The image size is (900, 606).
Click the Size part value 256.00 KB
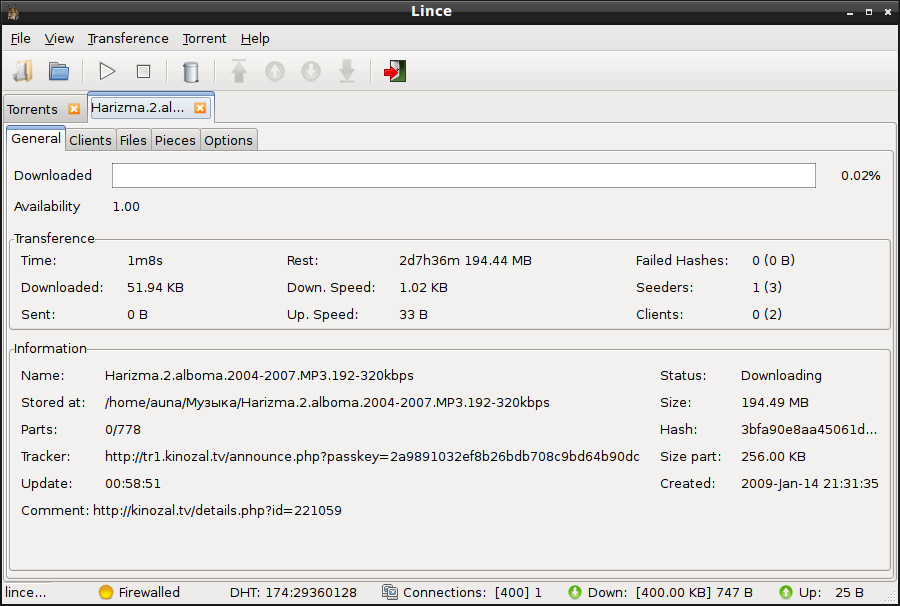(x=773, y=456)
